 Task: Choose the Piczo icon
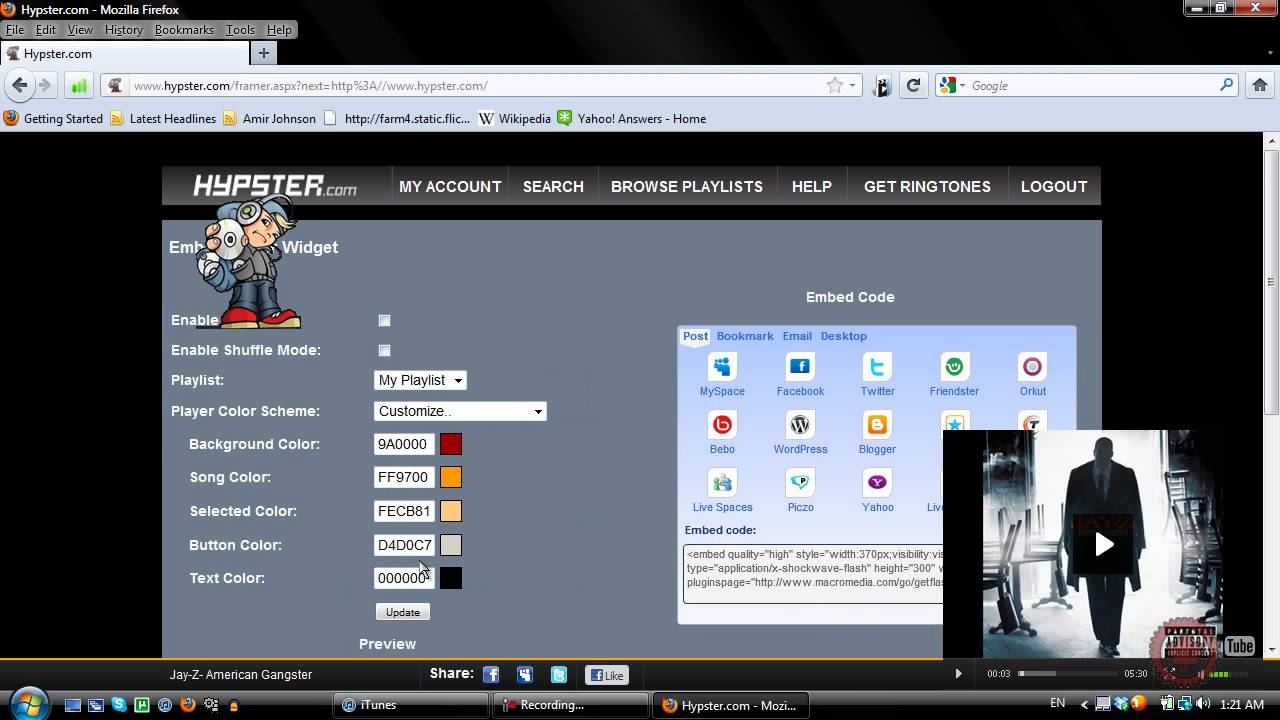(800, 483)
